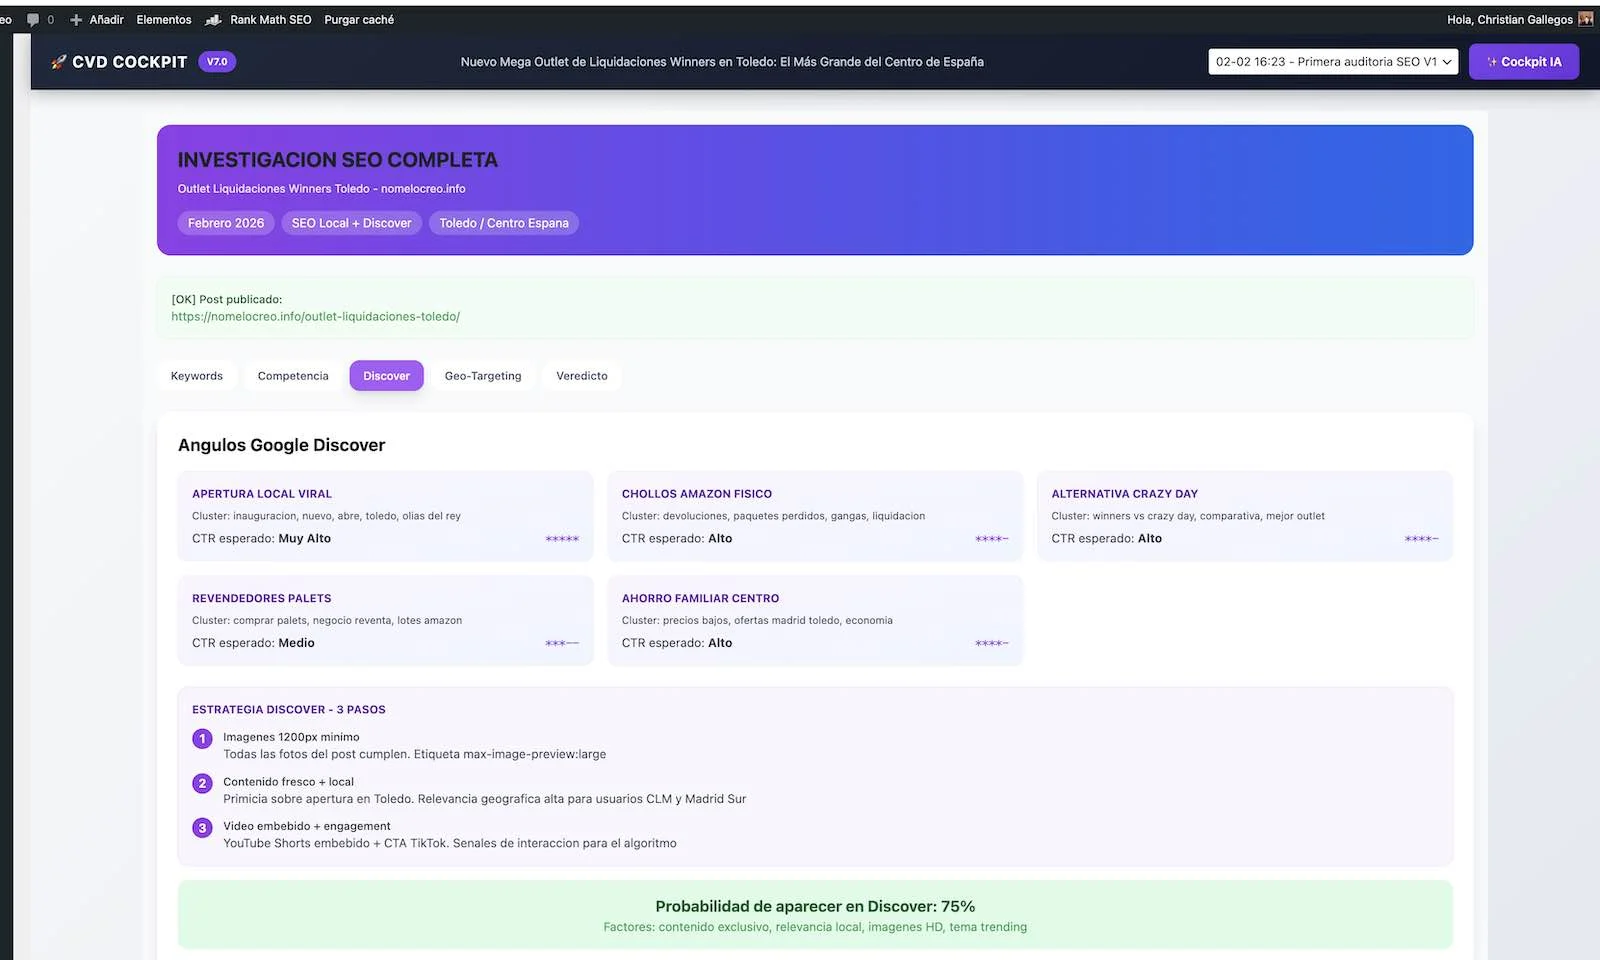Click the sparkle icon on Cockpit IA button
This screenshot has width=1600, height=960.
[x=1492, y=61]
